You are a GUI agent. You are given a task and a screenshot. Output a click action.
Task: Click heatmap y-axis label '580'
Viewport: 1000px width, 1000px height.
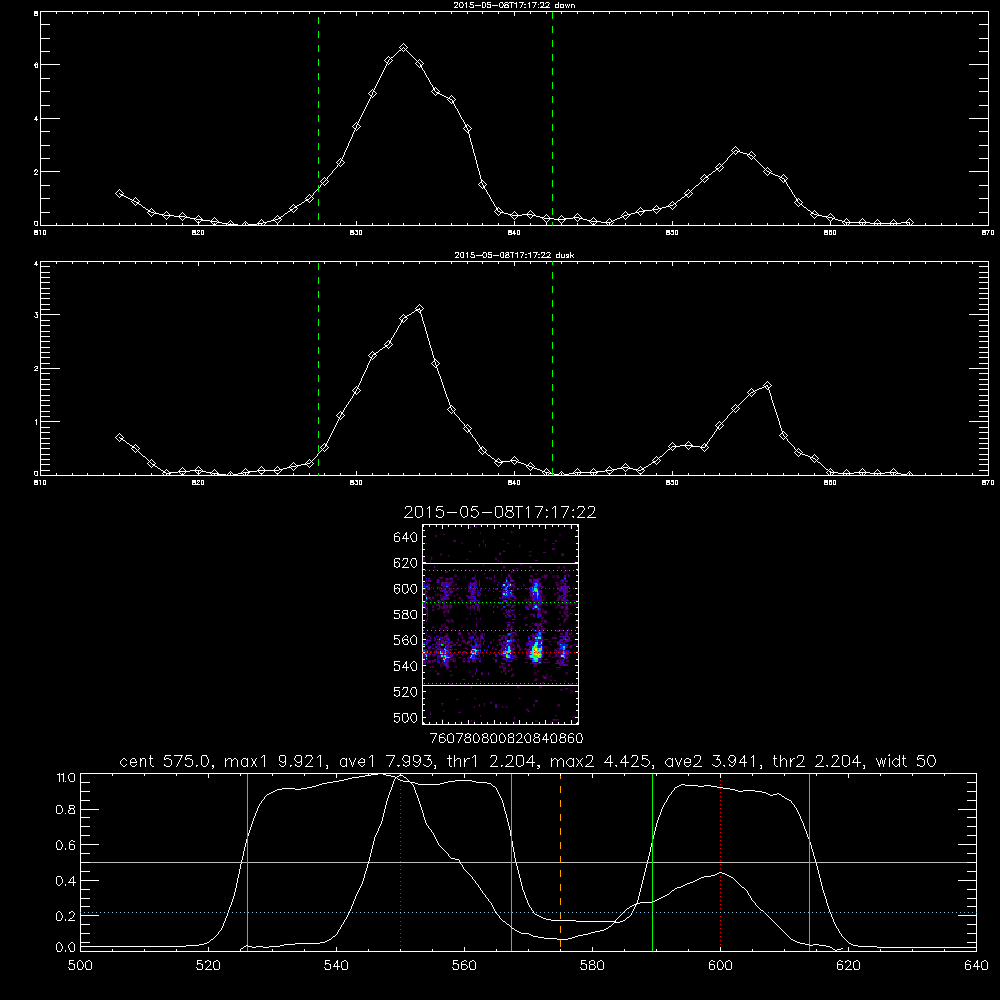pyautogui.click(x=406, y=615)
